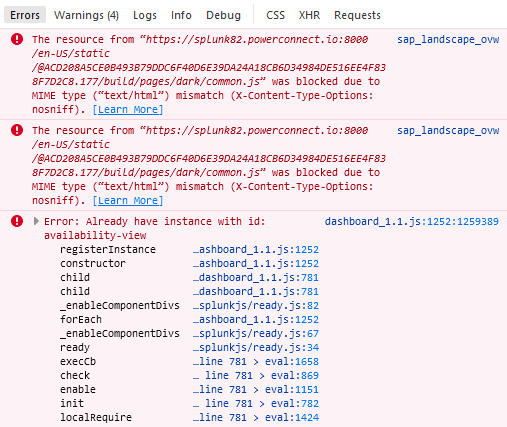Image resolution: width=507 pixels, height=427 pixels.
Task: Open dashboard_1.1.js:1252:1259389 source link
Action: coord(412,221)
